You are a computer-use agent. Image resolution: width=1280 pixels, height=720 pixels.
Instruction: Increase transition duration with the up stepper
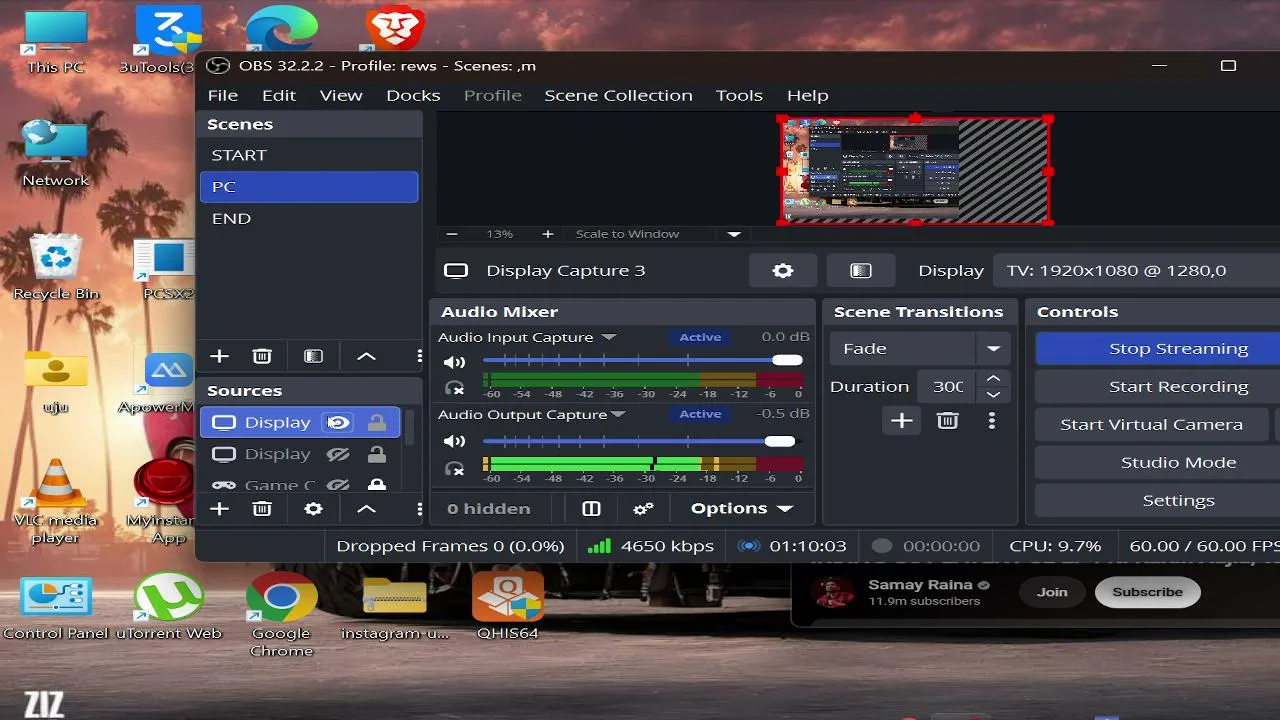coord(993,379)
